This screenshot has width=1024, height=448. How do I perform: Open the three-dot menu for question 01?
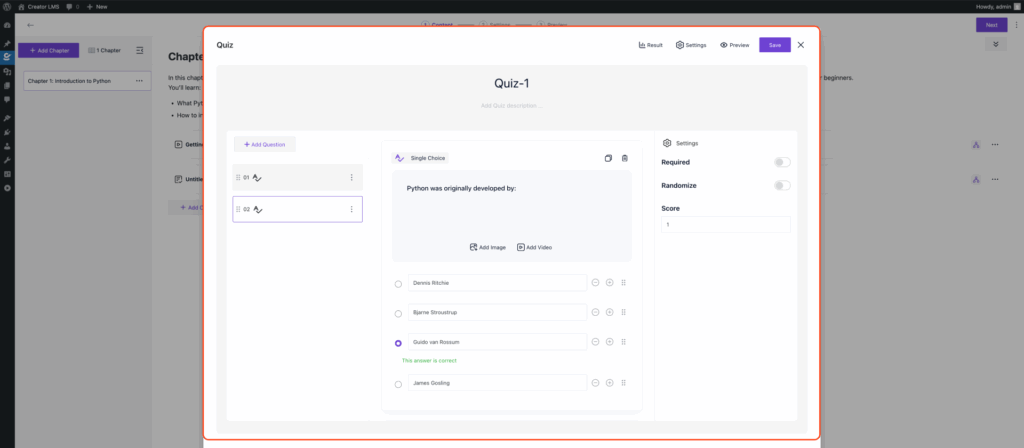tap(351, 178)
